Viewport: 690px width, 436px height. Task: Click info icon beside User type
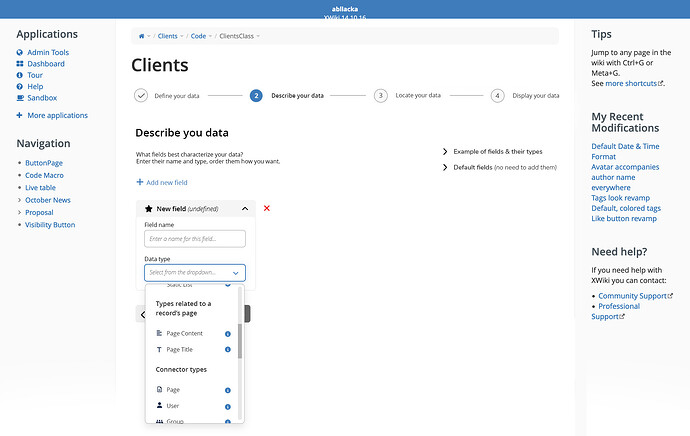point(228,406)
